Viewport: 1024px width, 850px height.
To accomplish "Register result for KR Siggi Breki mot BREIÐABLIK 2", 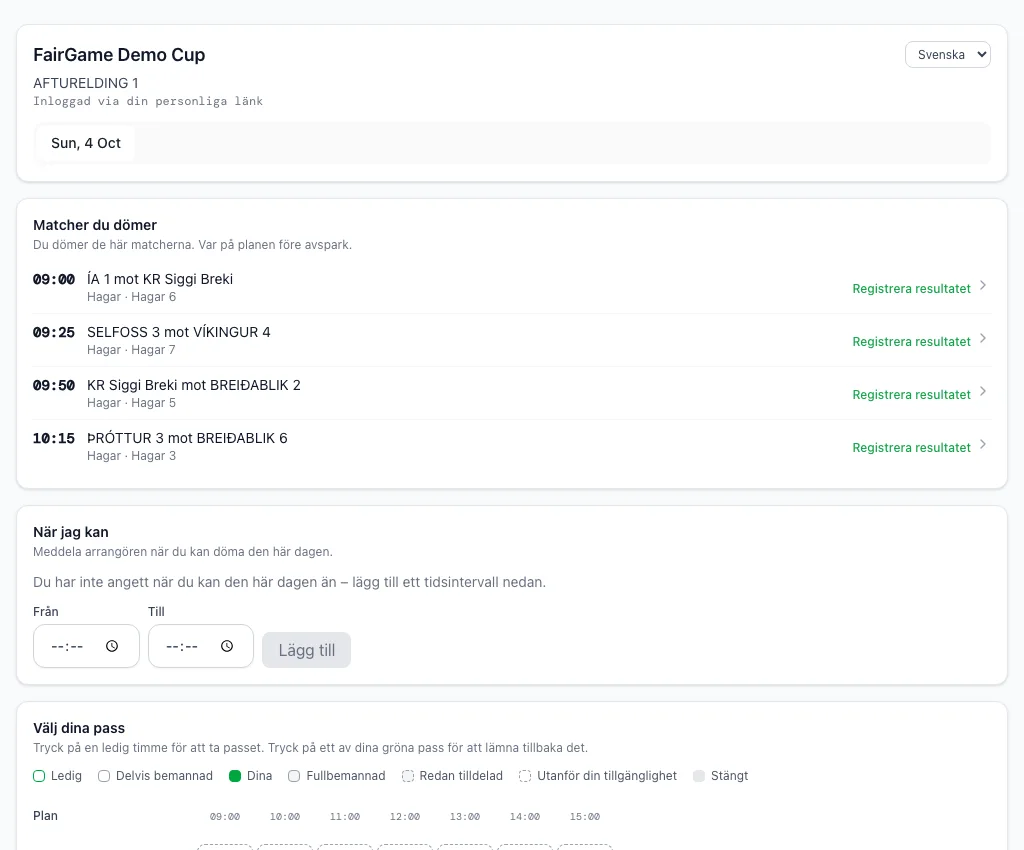I will (911, 394).
